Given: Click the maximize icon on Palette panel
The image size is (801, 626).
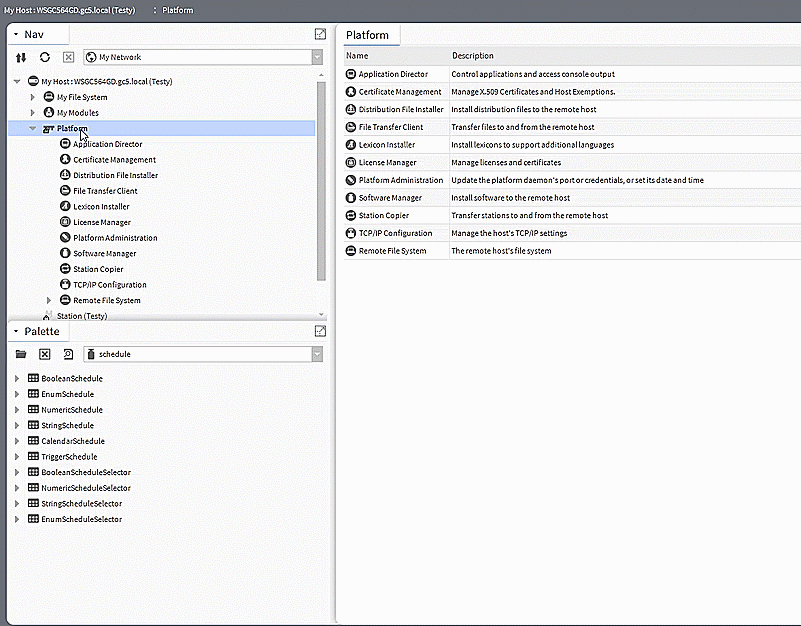Looking at the screenshot, I should (x=320, y=331).
